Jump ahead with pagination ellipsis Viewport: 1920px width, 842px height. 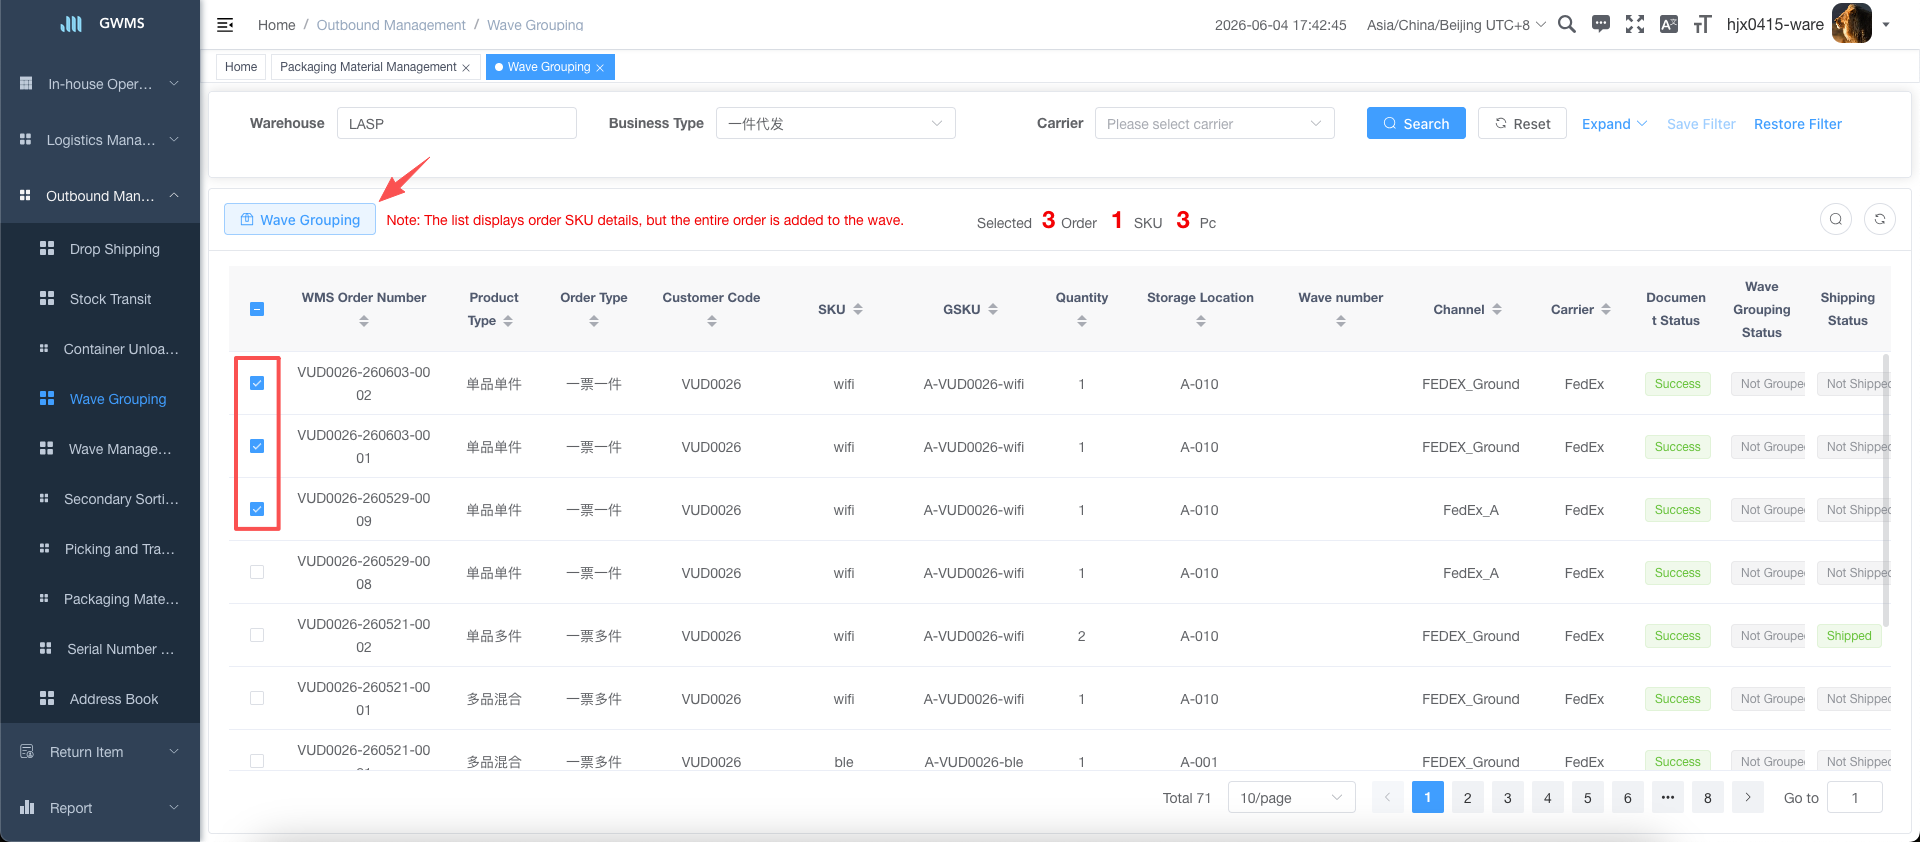(x=1667, y=797)
